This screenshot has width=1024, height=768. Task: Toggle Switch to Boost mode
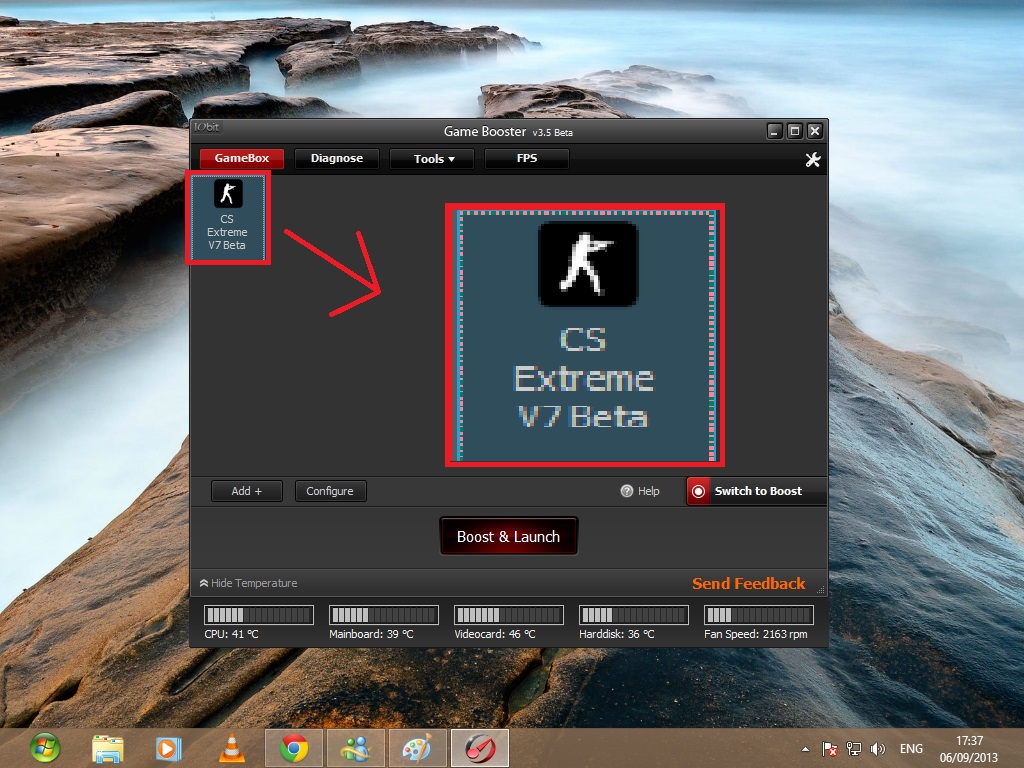(757, 491)
